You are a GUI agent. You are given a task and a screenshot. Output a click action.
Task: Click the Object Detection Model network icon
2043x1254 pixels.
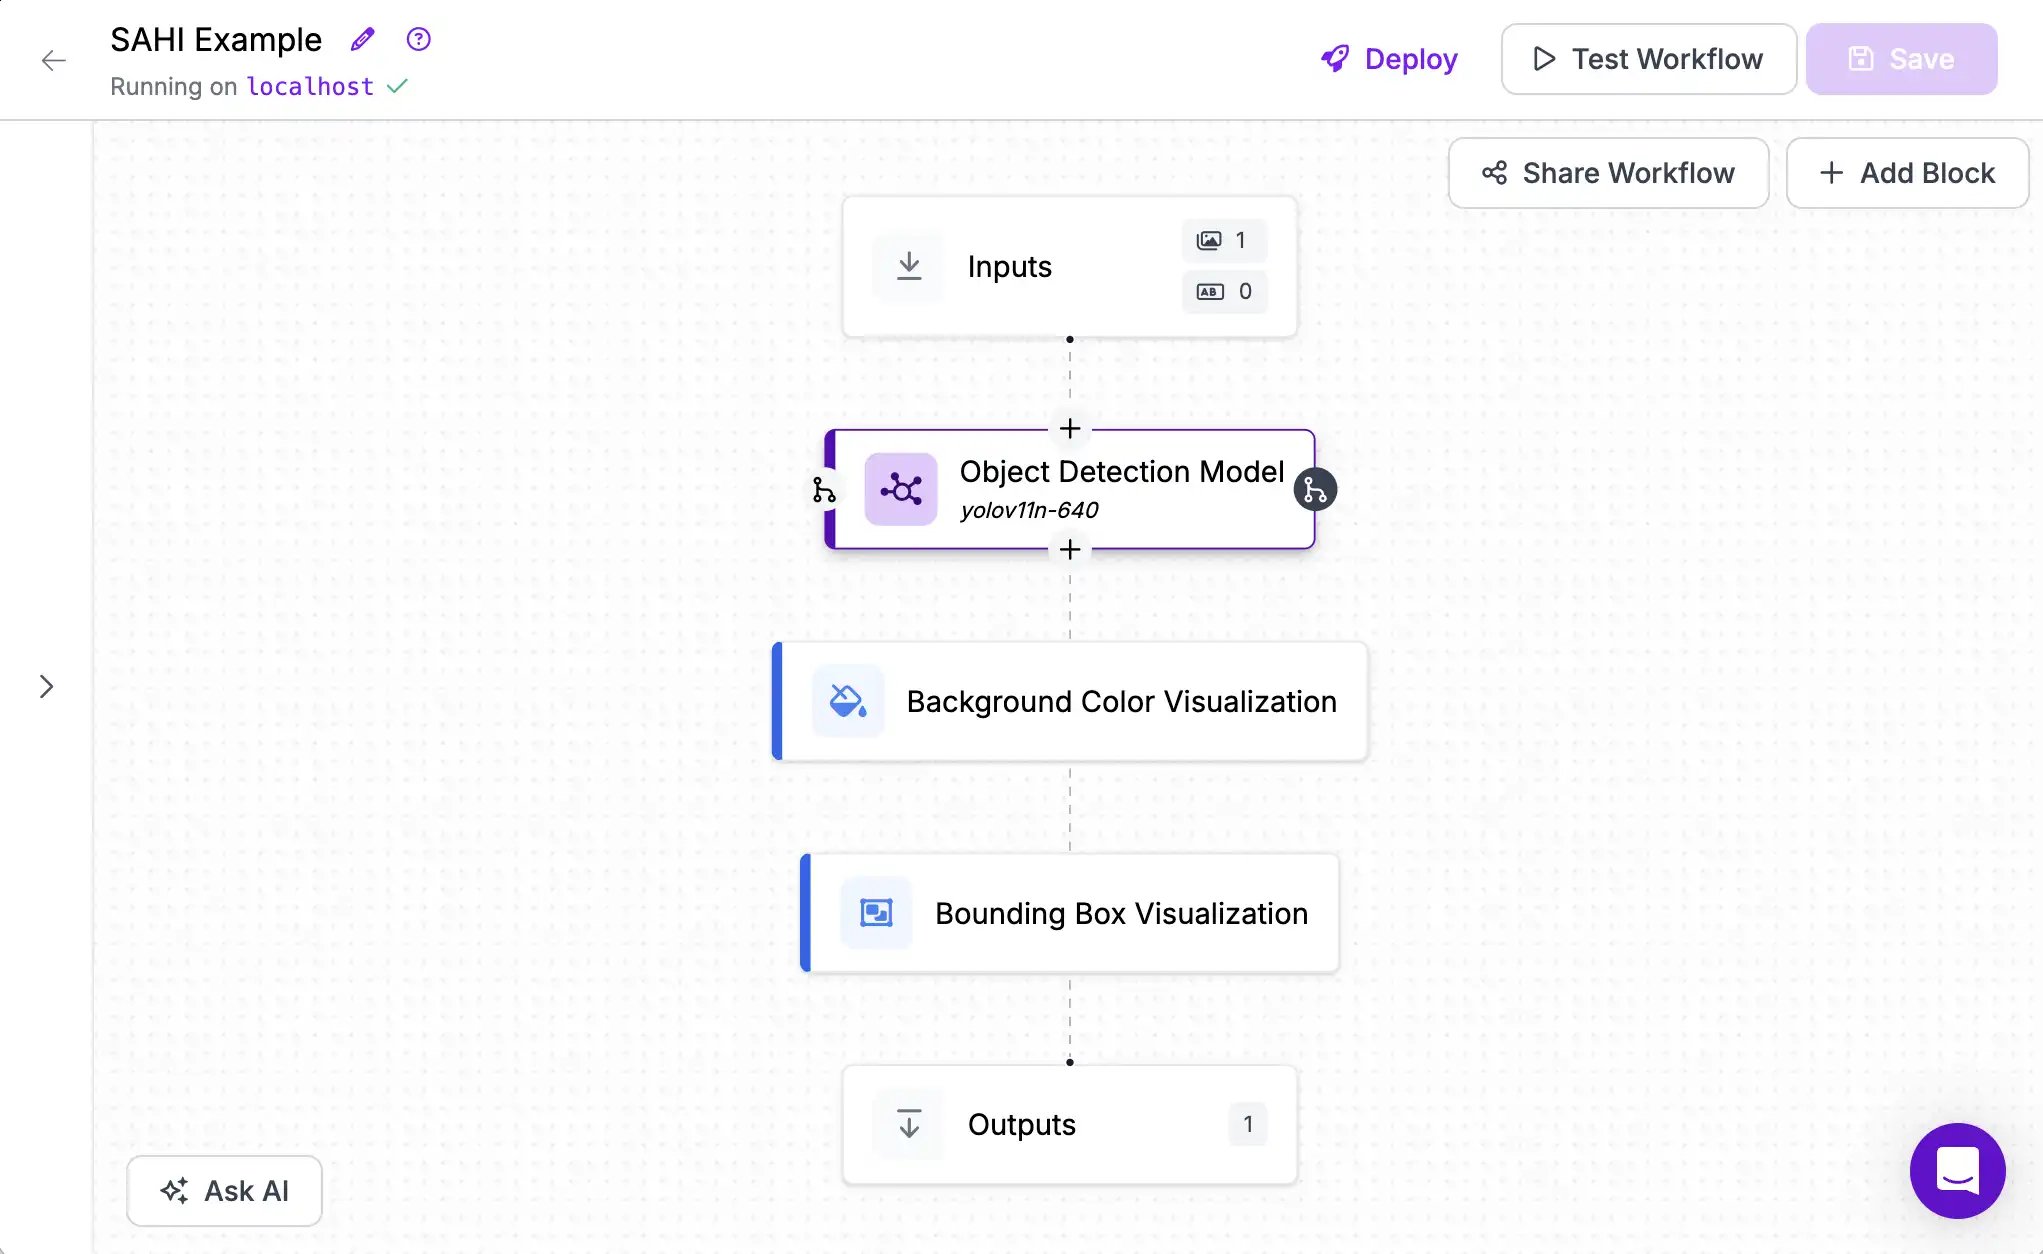[x=901, y=489]
